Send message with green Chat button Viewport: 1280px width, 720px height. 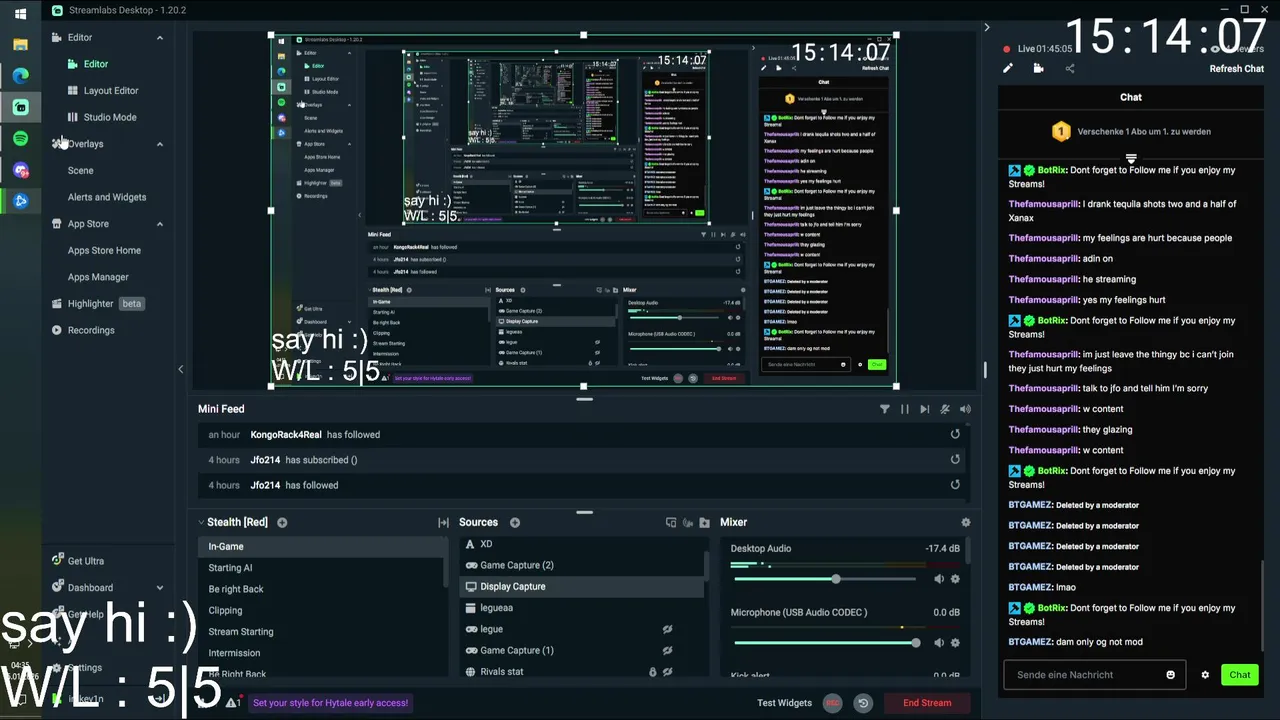1240,675
